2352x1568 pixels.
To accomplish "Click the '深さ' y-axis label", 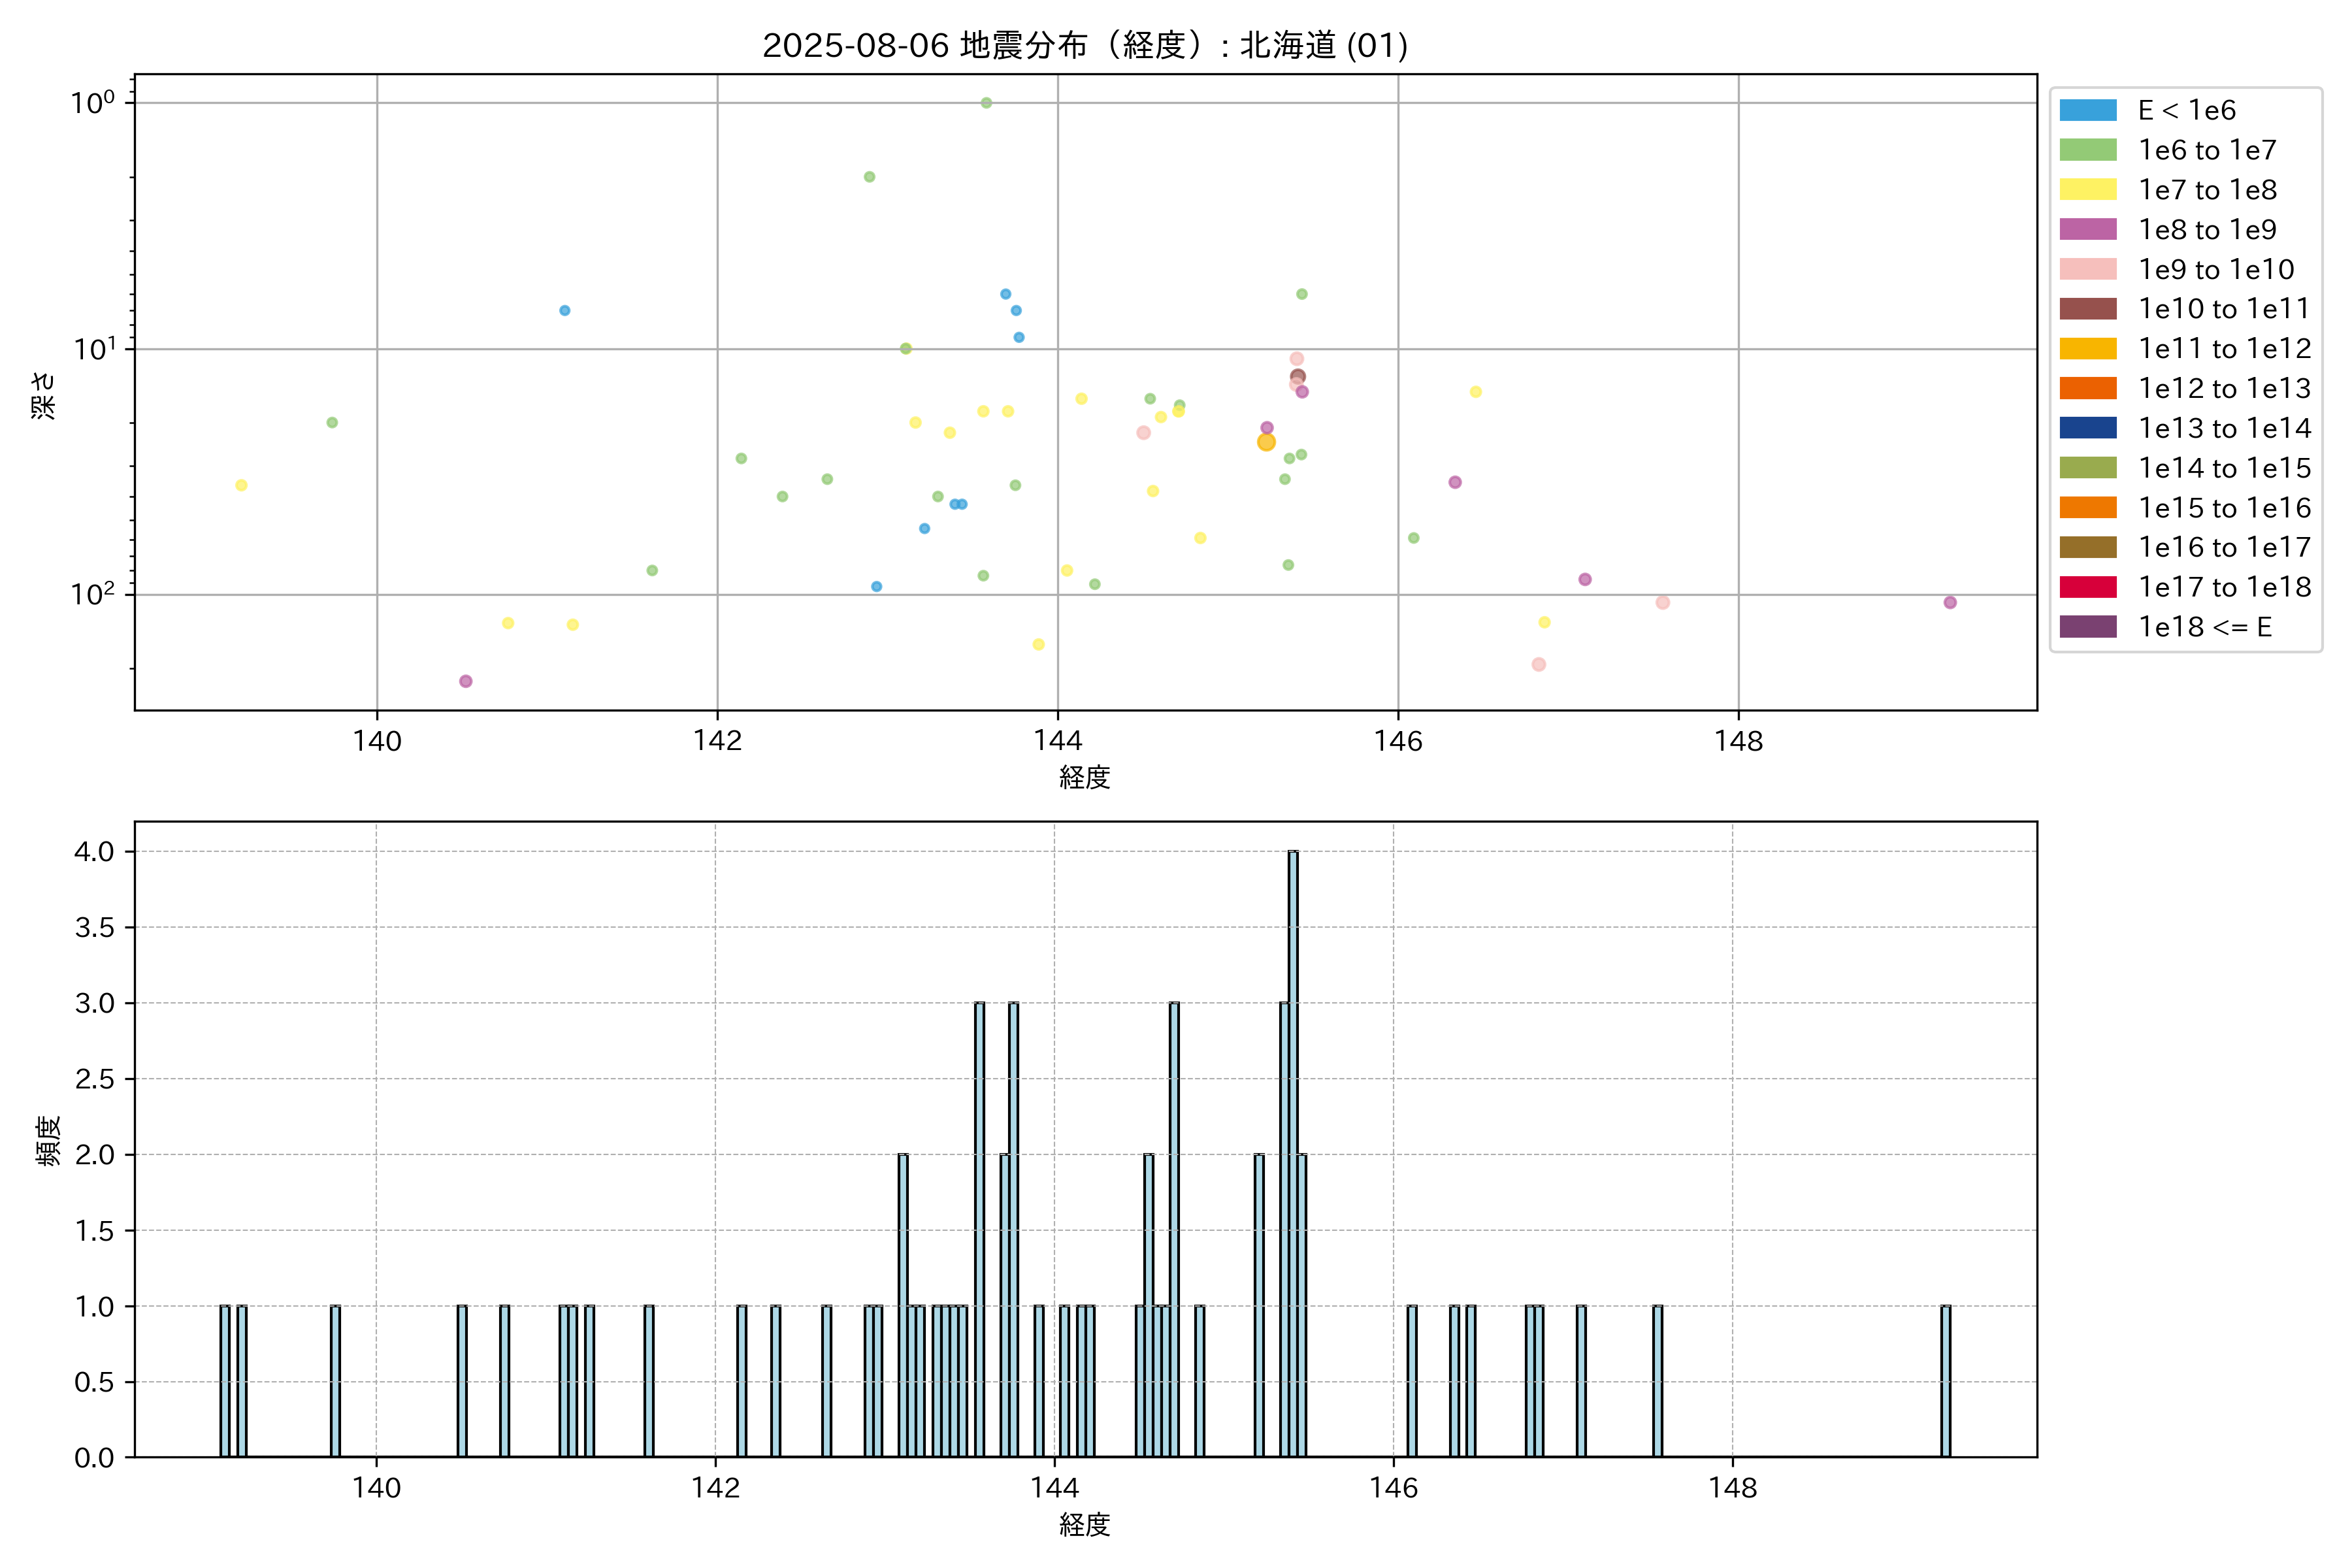I will tap(44, 395).
